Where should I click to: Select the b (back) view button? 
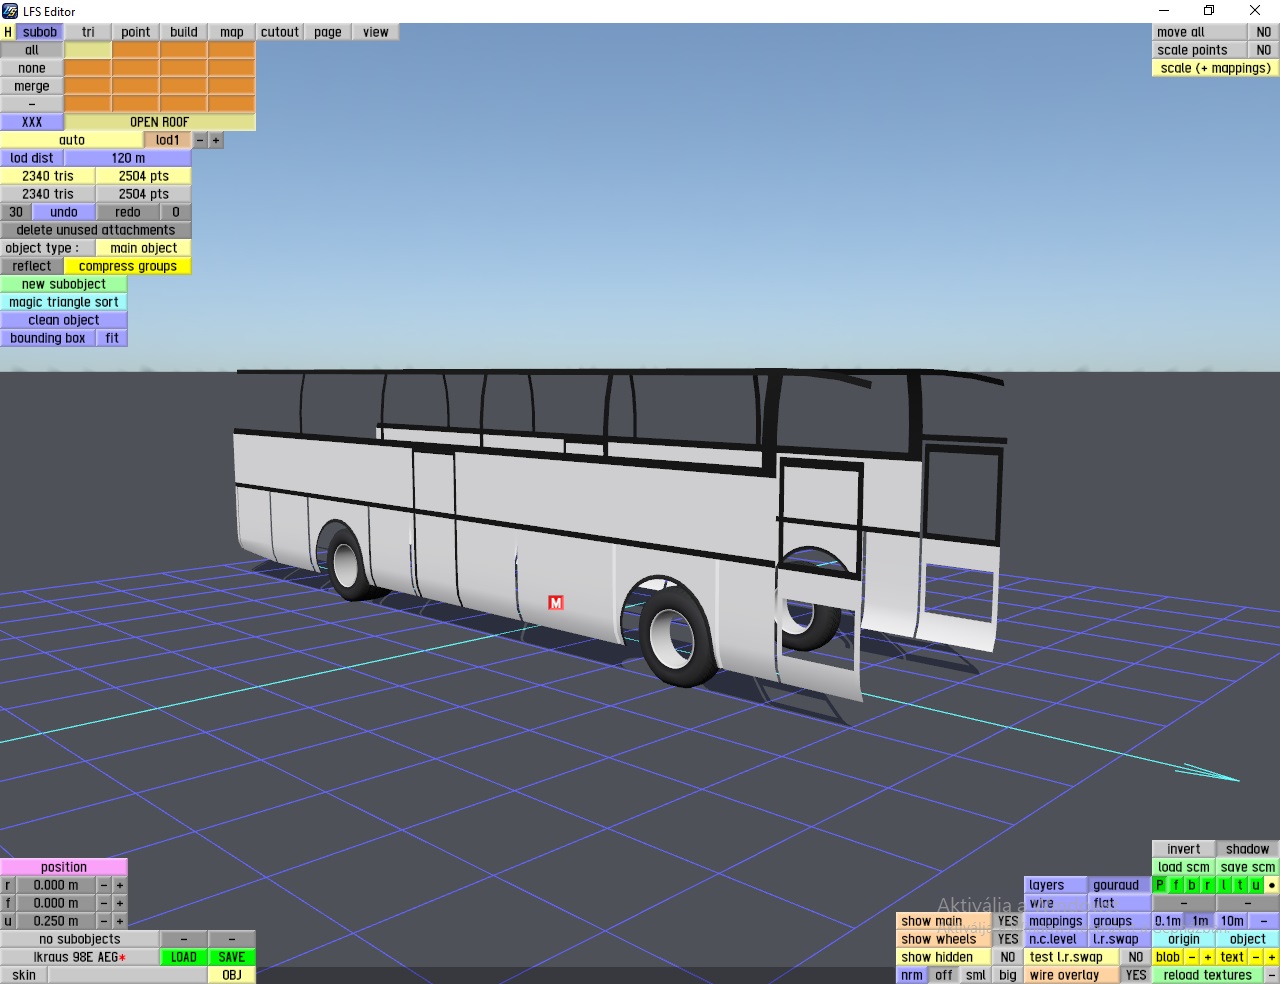(1192, 885)
